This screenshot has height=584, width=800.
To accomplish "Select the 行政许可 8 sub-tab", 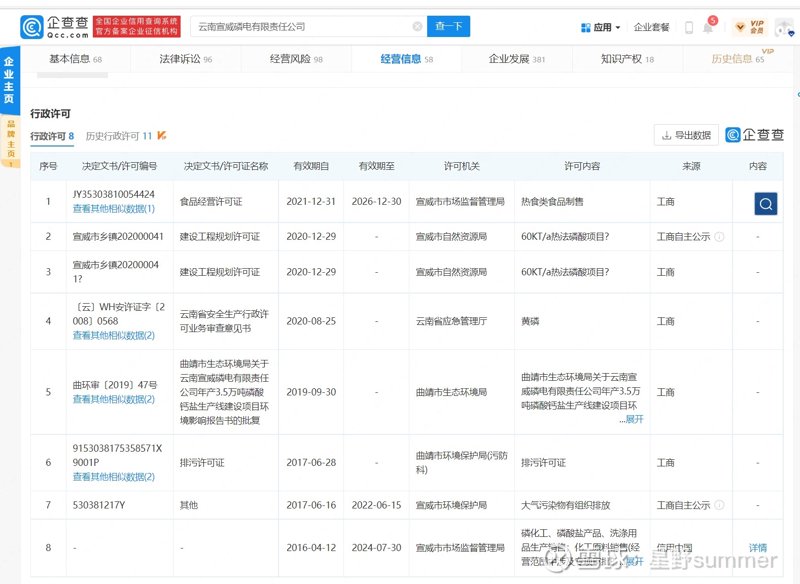I will click(52, 136).
